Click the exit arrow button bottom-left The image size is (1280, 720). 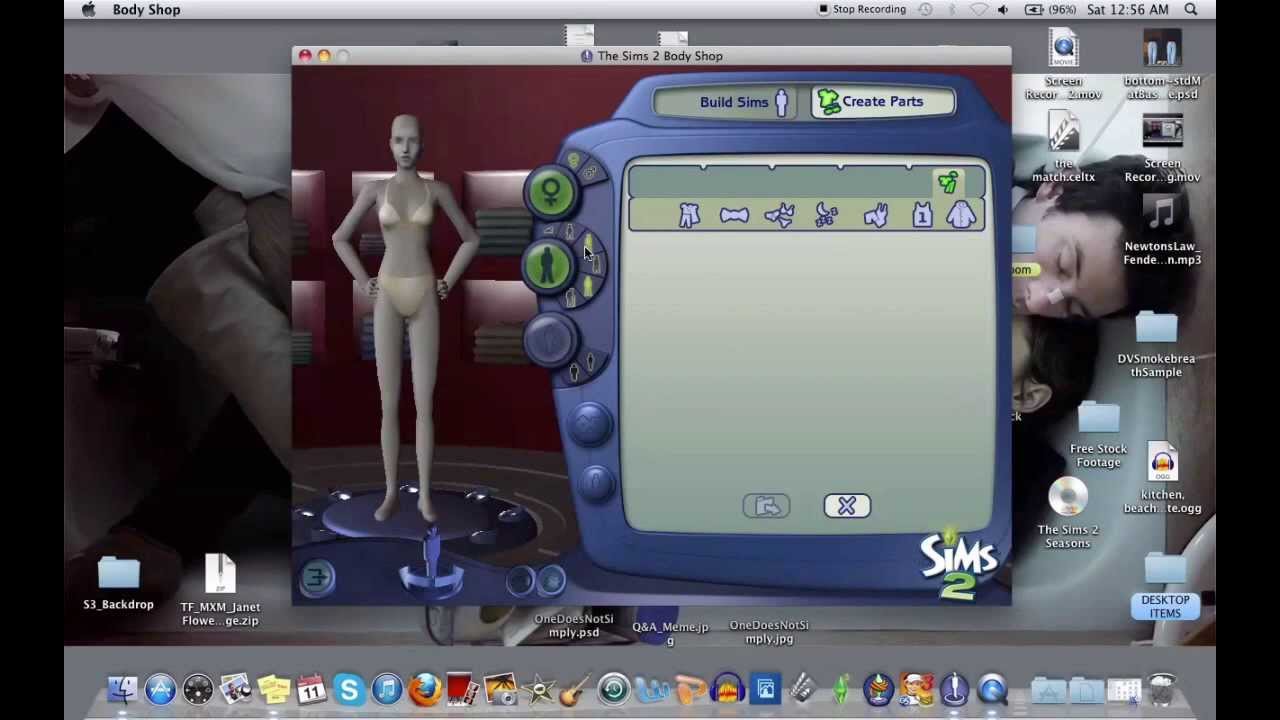point(317,577)
